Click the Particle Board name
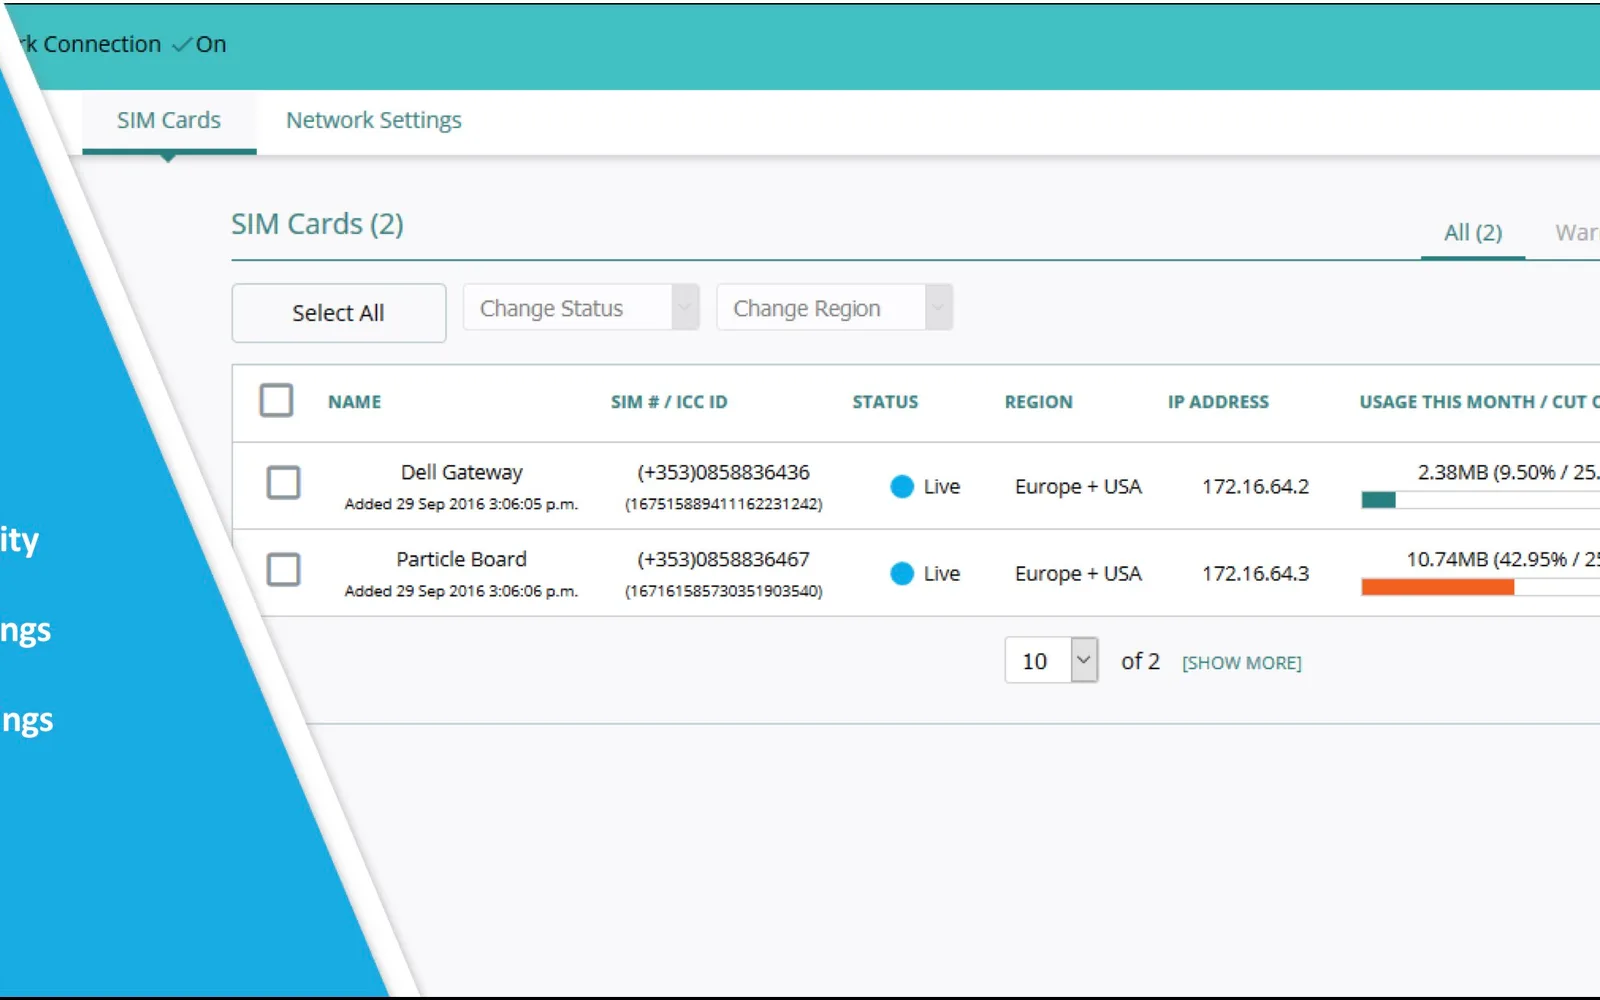The height and width of the screenshot is (1000, 1600). (462, 559)
